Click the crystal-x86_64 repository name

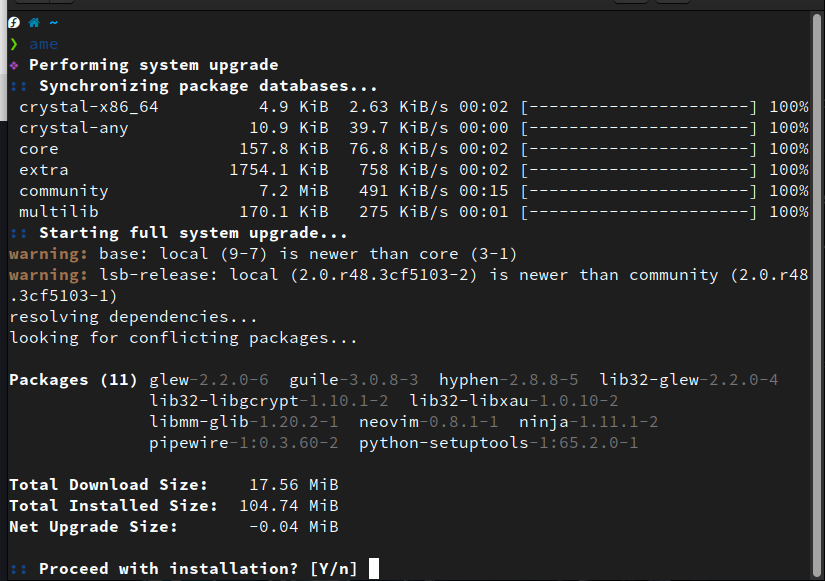coord(88,107)
